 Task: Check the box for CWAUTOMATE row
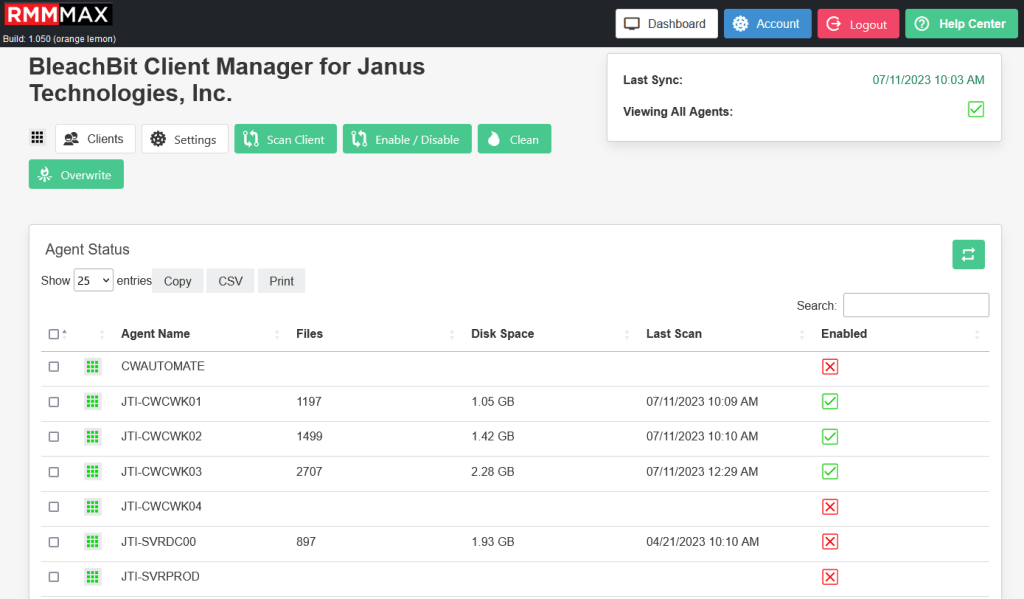point(54,366)
